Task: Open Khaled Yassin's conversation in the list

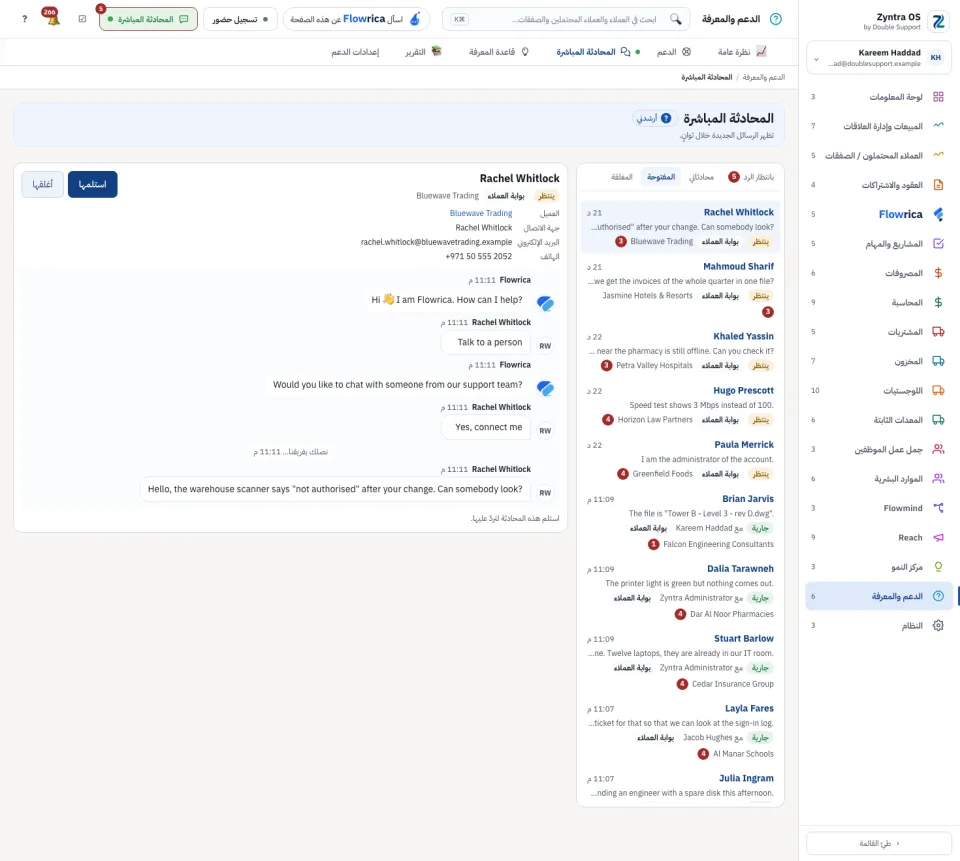Action: pos(680,351)
